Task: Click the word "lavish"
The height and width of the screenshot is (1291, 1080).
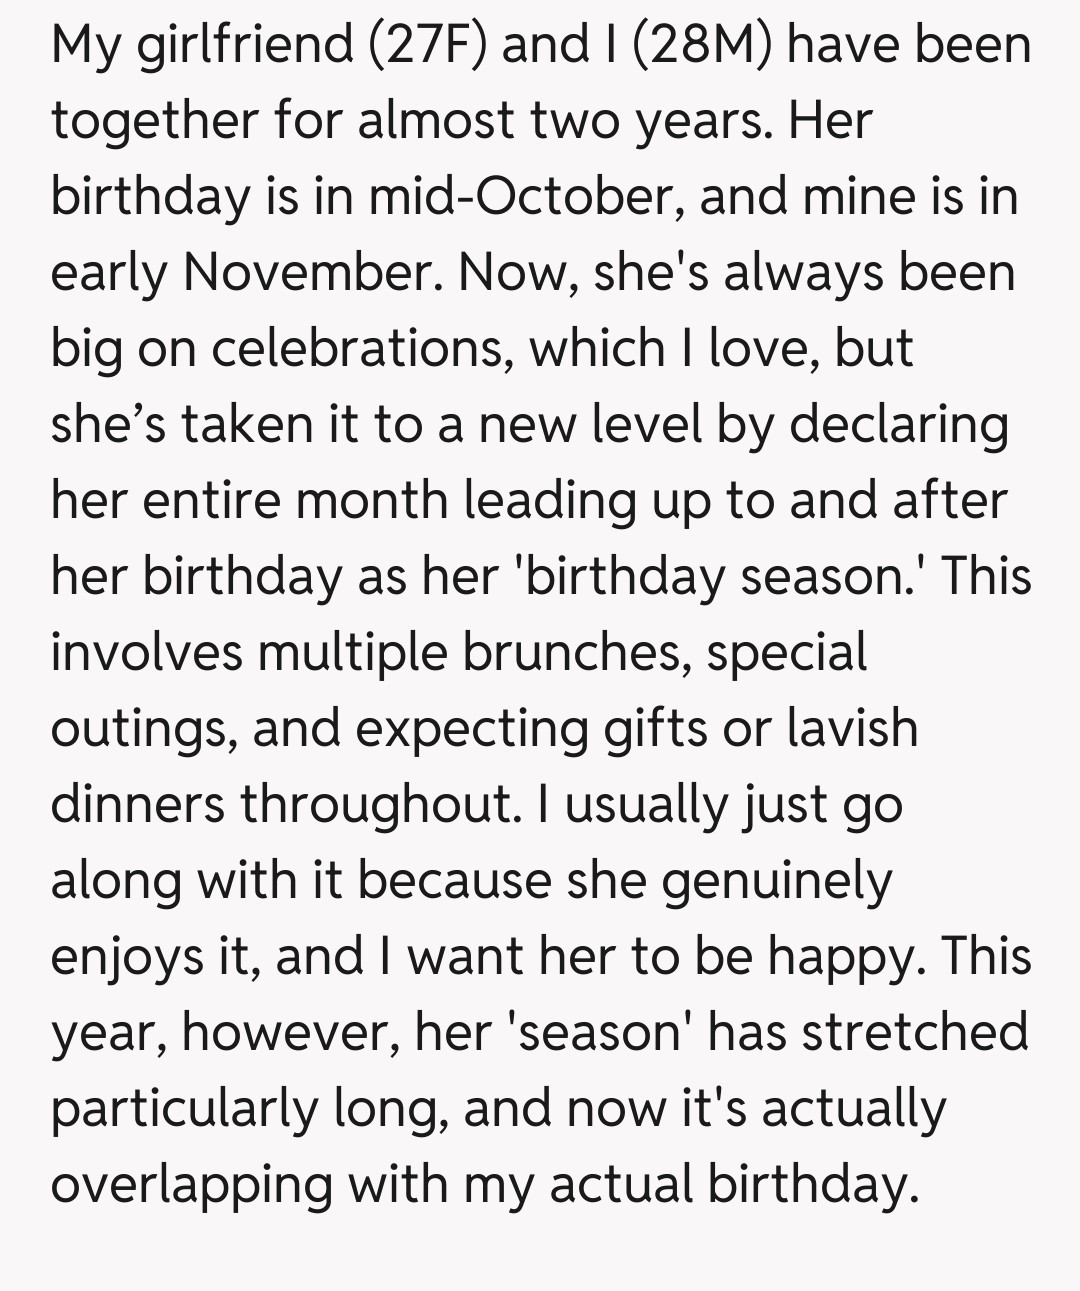Action: tap(852, 728)
